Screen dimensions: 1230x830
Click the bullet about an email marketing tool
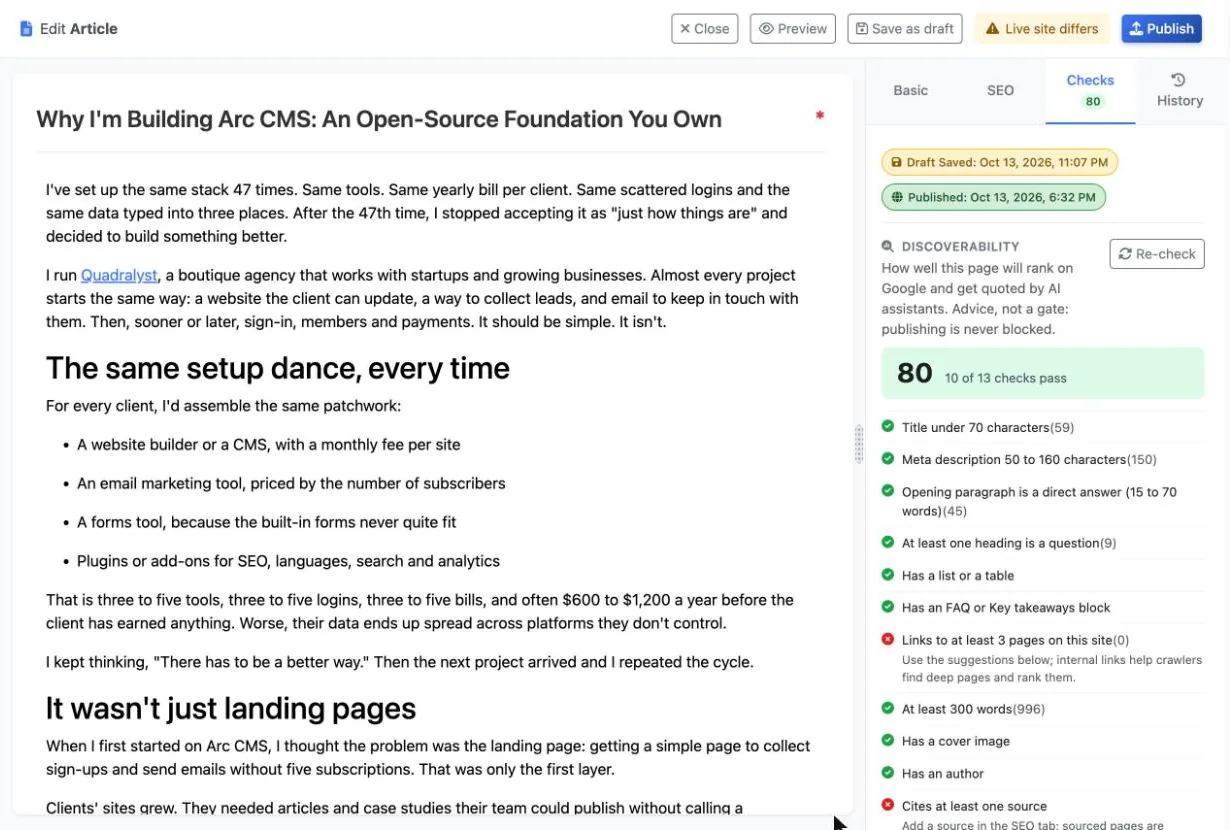291,483
